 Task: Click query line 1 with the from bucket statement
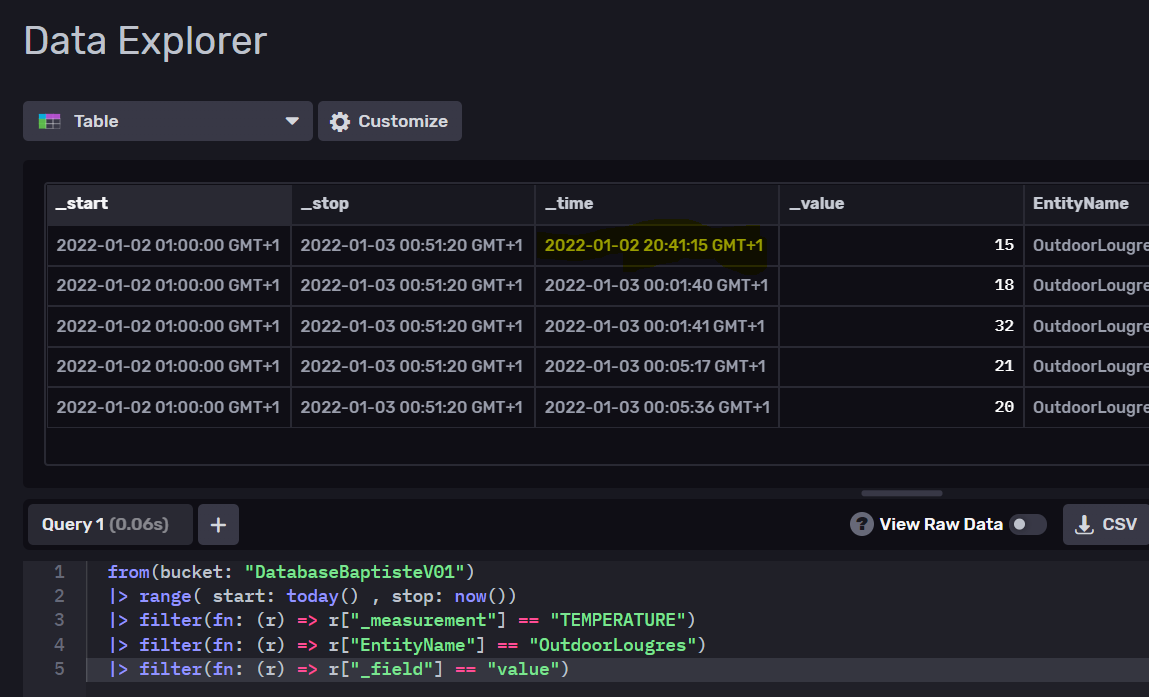(291, 572)
